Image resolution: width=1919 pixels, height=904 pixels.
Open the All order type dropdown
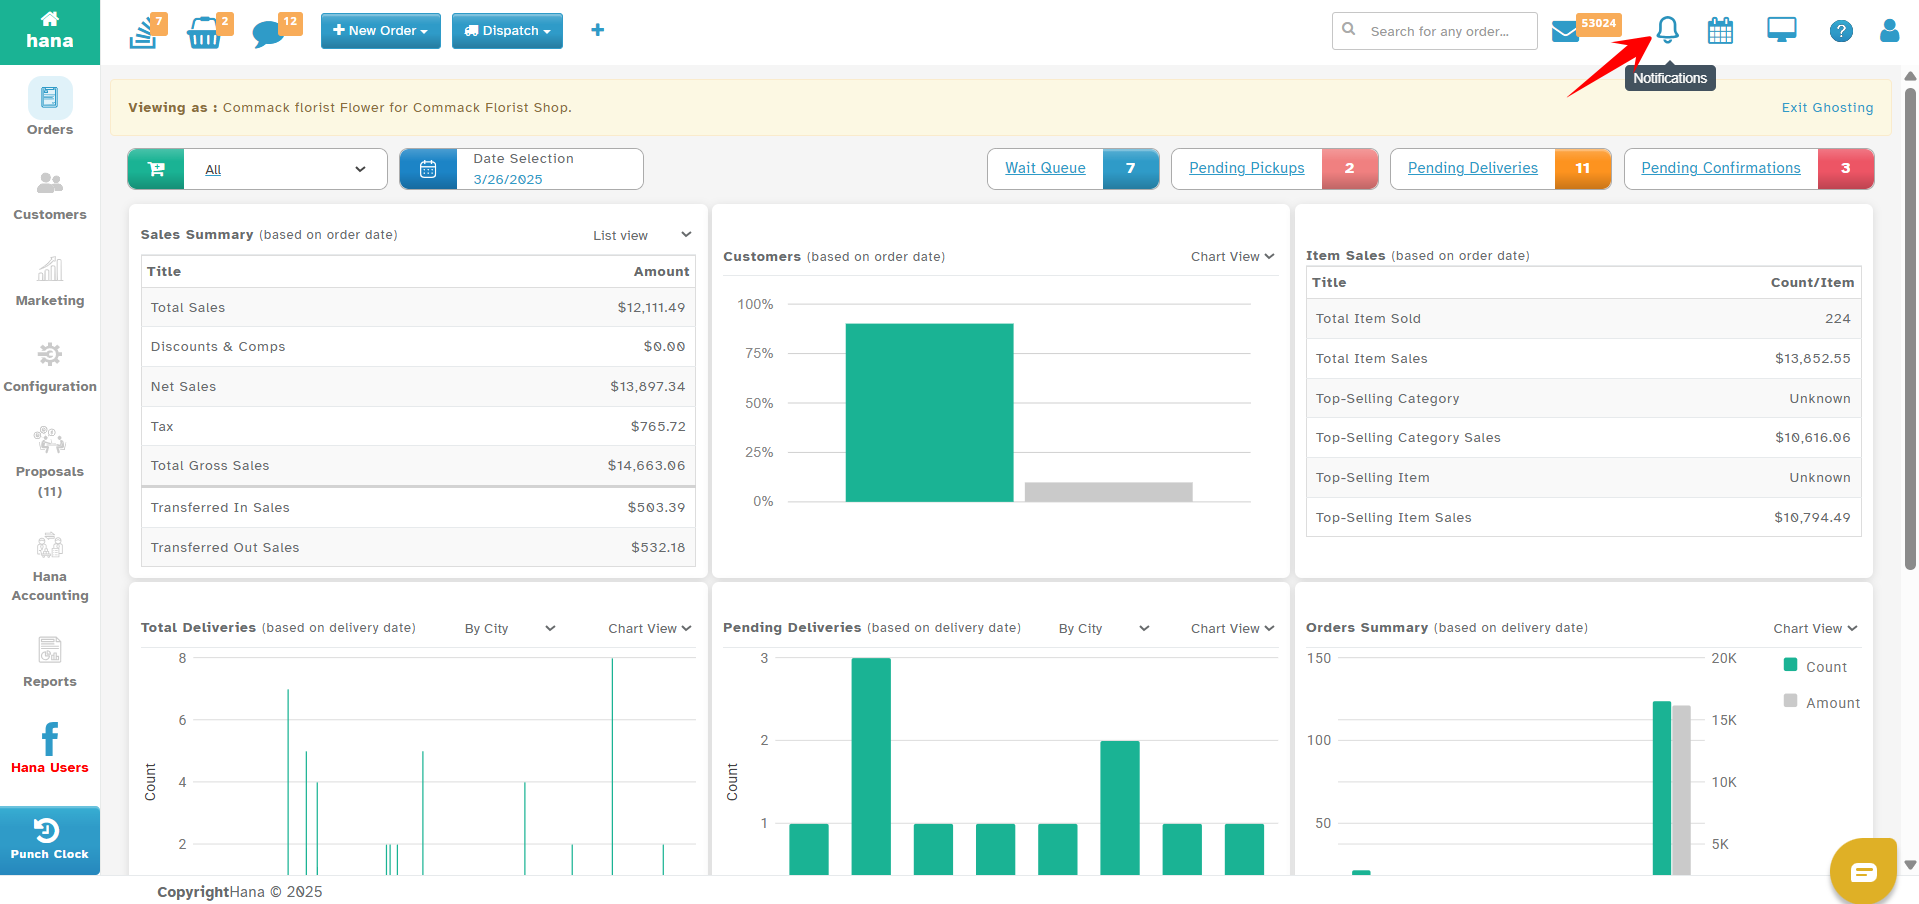pyautogui.click(x=285, y=169)
